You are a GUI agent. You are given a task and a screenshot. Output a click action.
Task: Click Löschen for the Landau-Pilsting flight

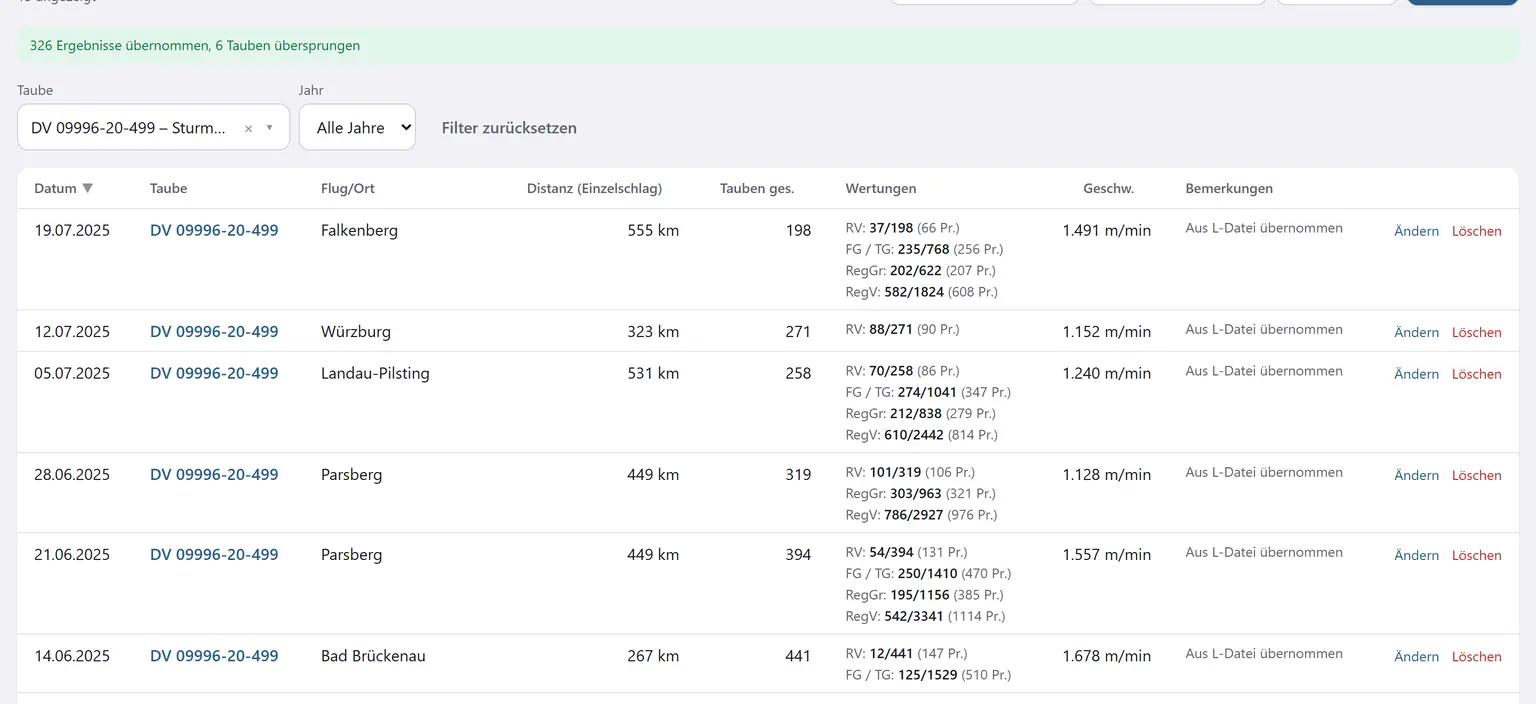coord(1477,374)
